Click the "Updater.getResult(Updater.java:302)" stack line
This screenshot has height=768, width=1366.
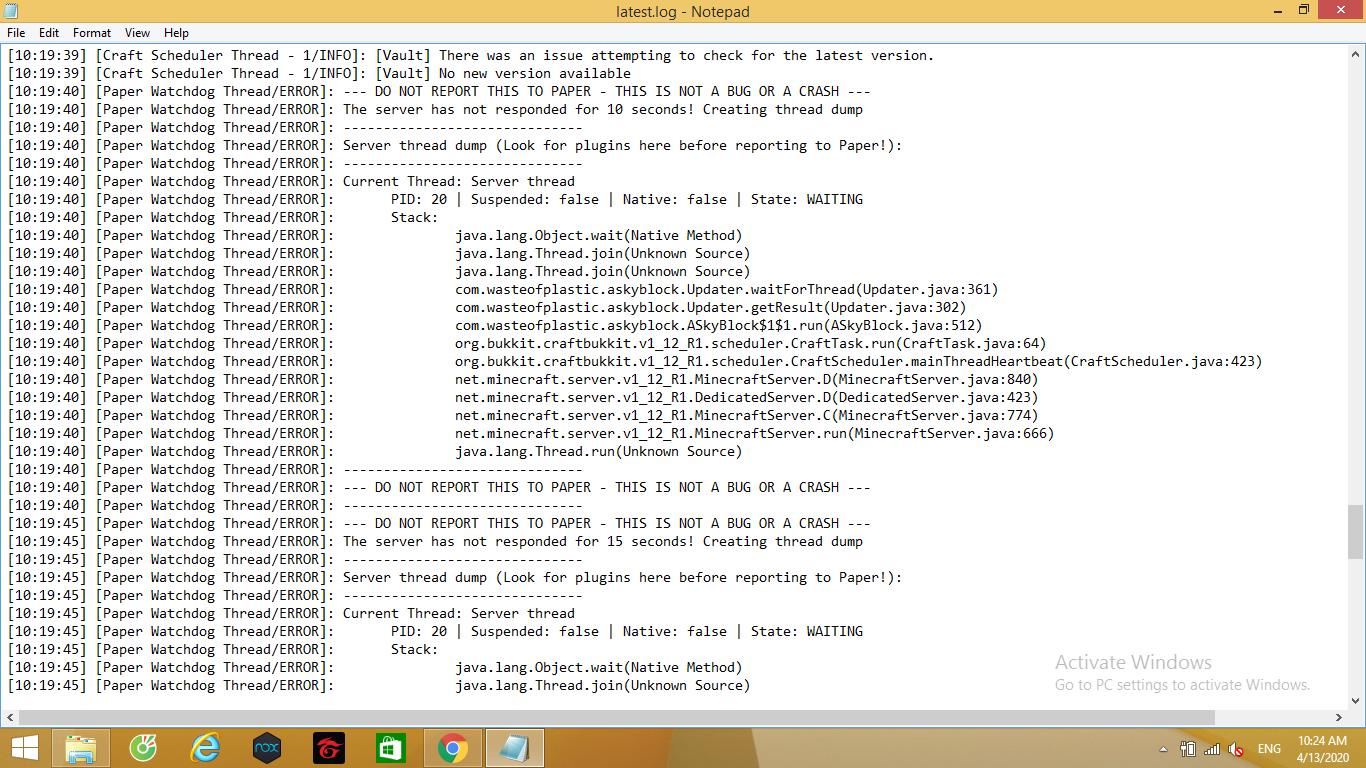[x=487, y=307]
